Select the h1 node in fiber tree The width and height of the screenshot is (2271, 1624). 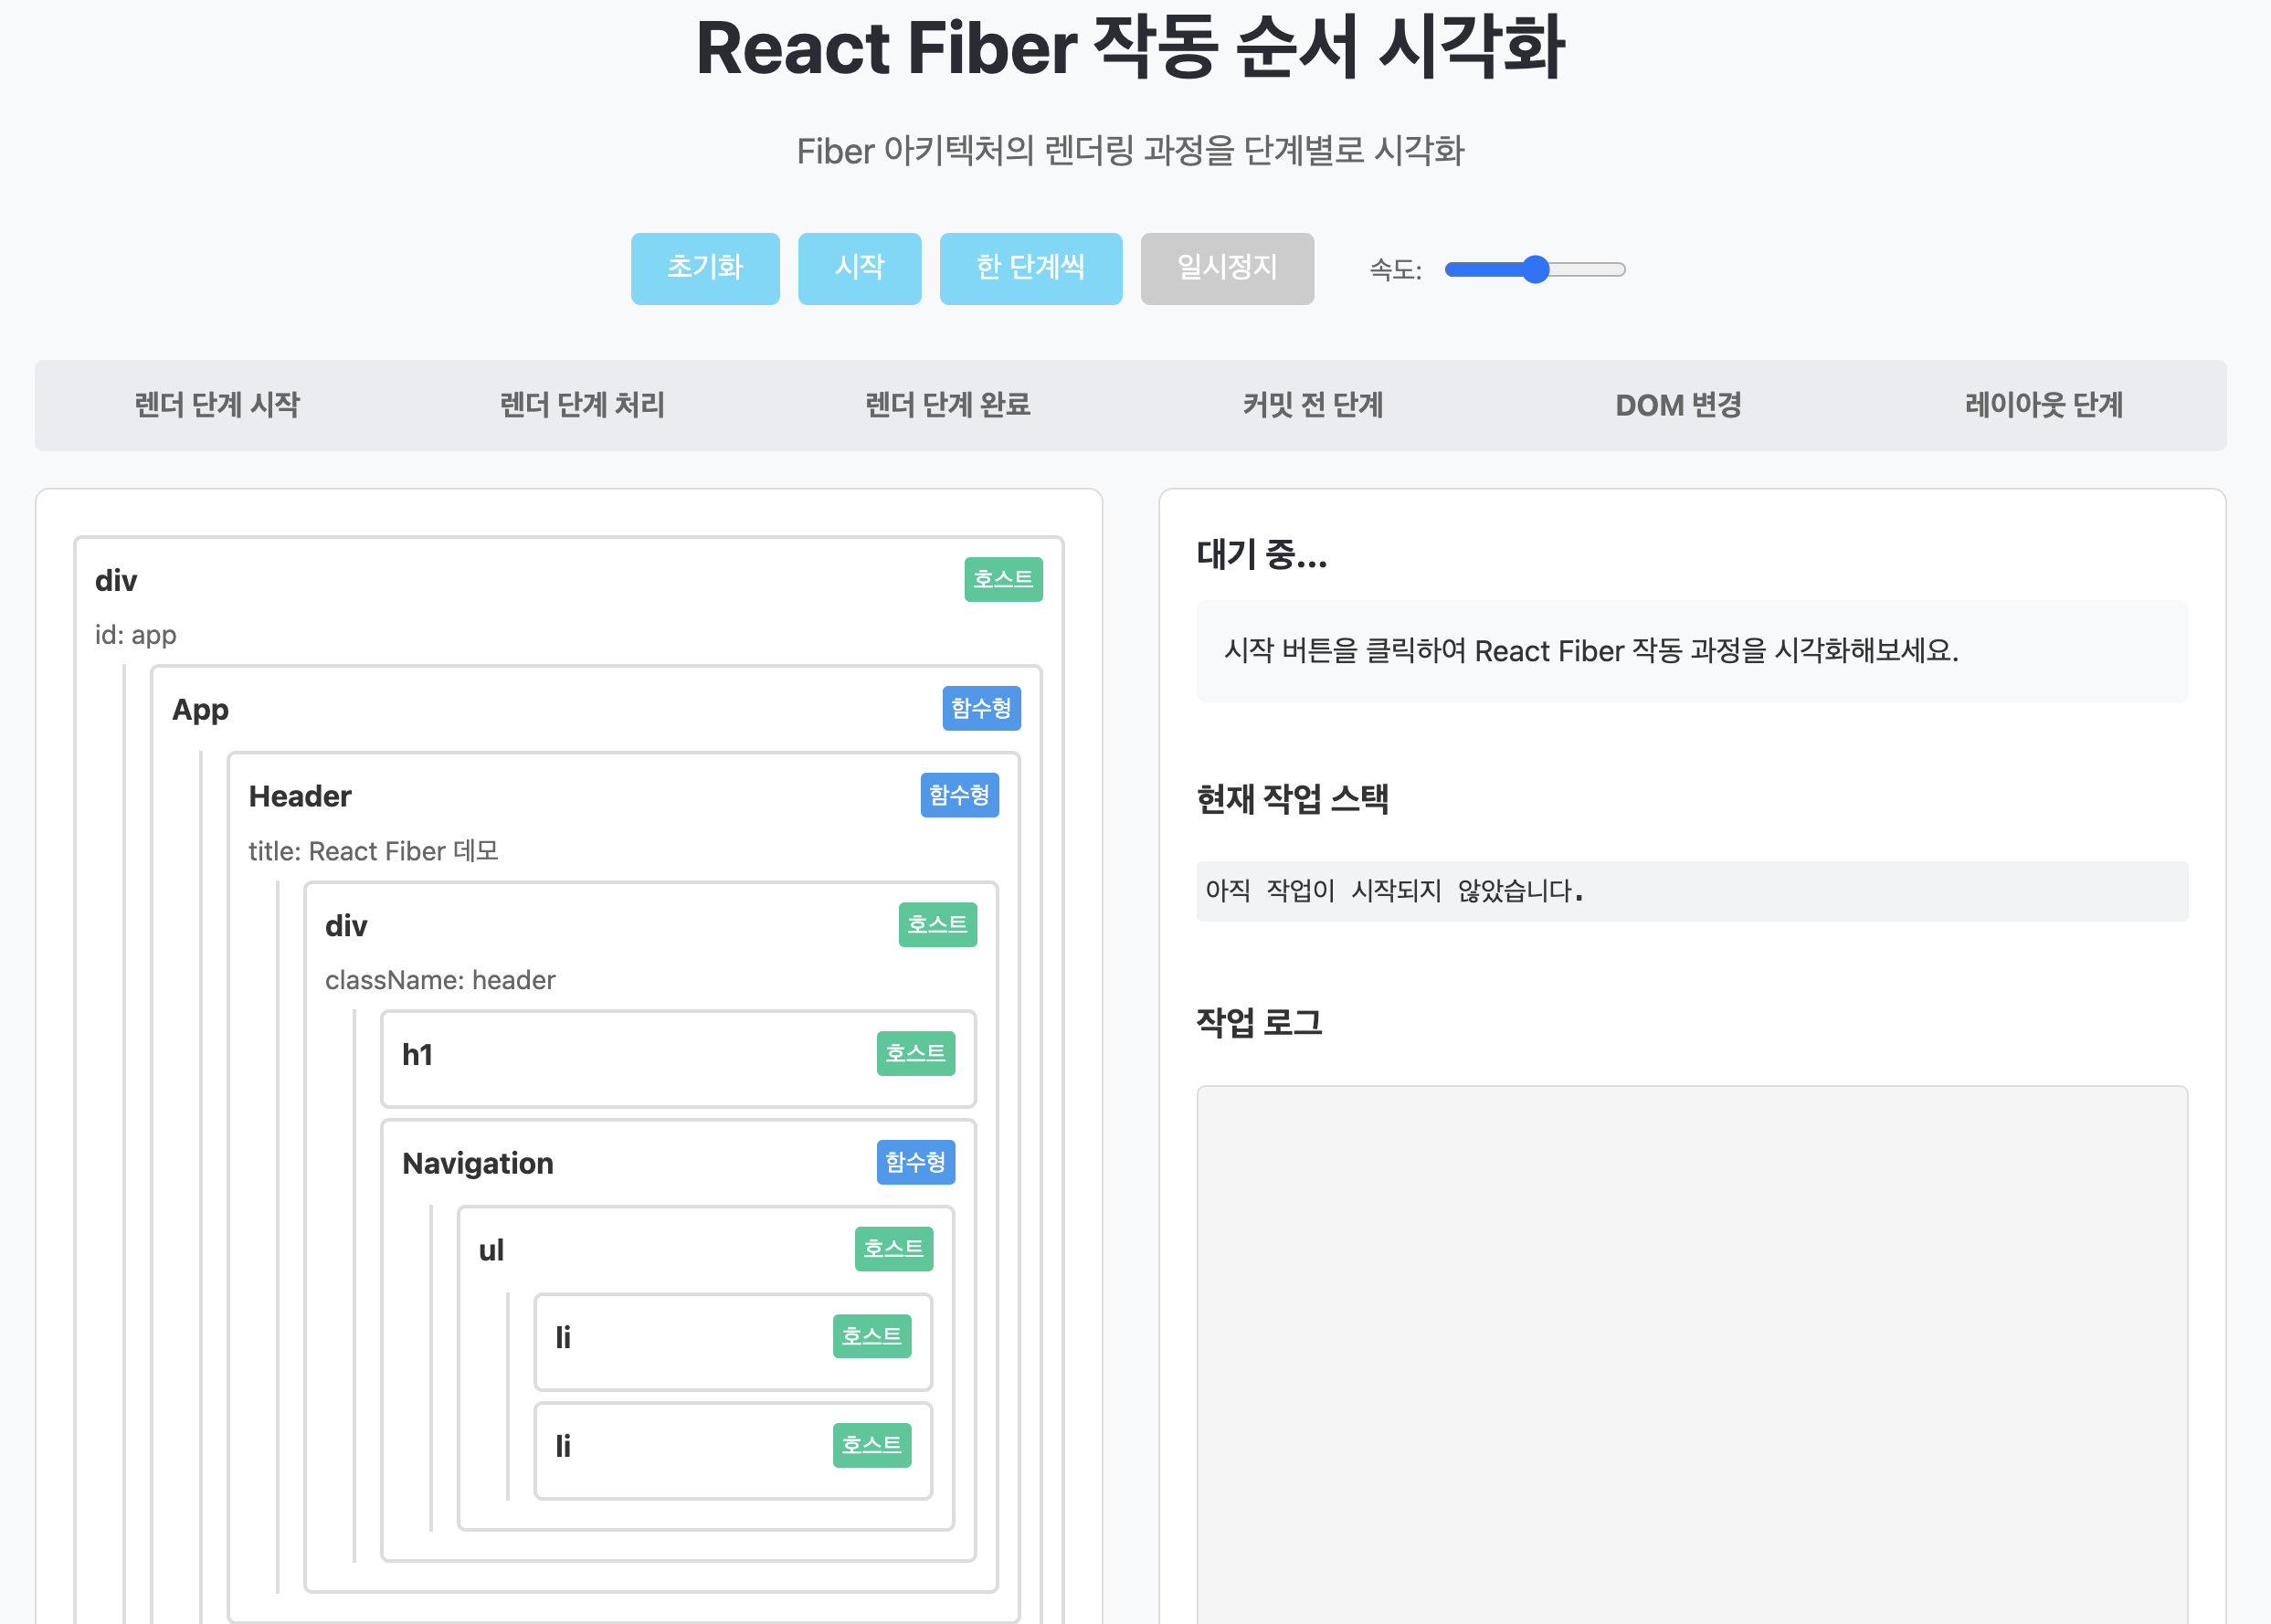[x=417, y=1055]
